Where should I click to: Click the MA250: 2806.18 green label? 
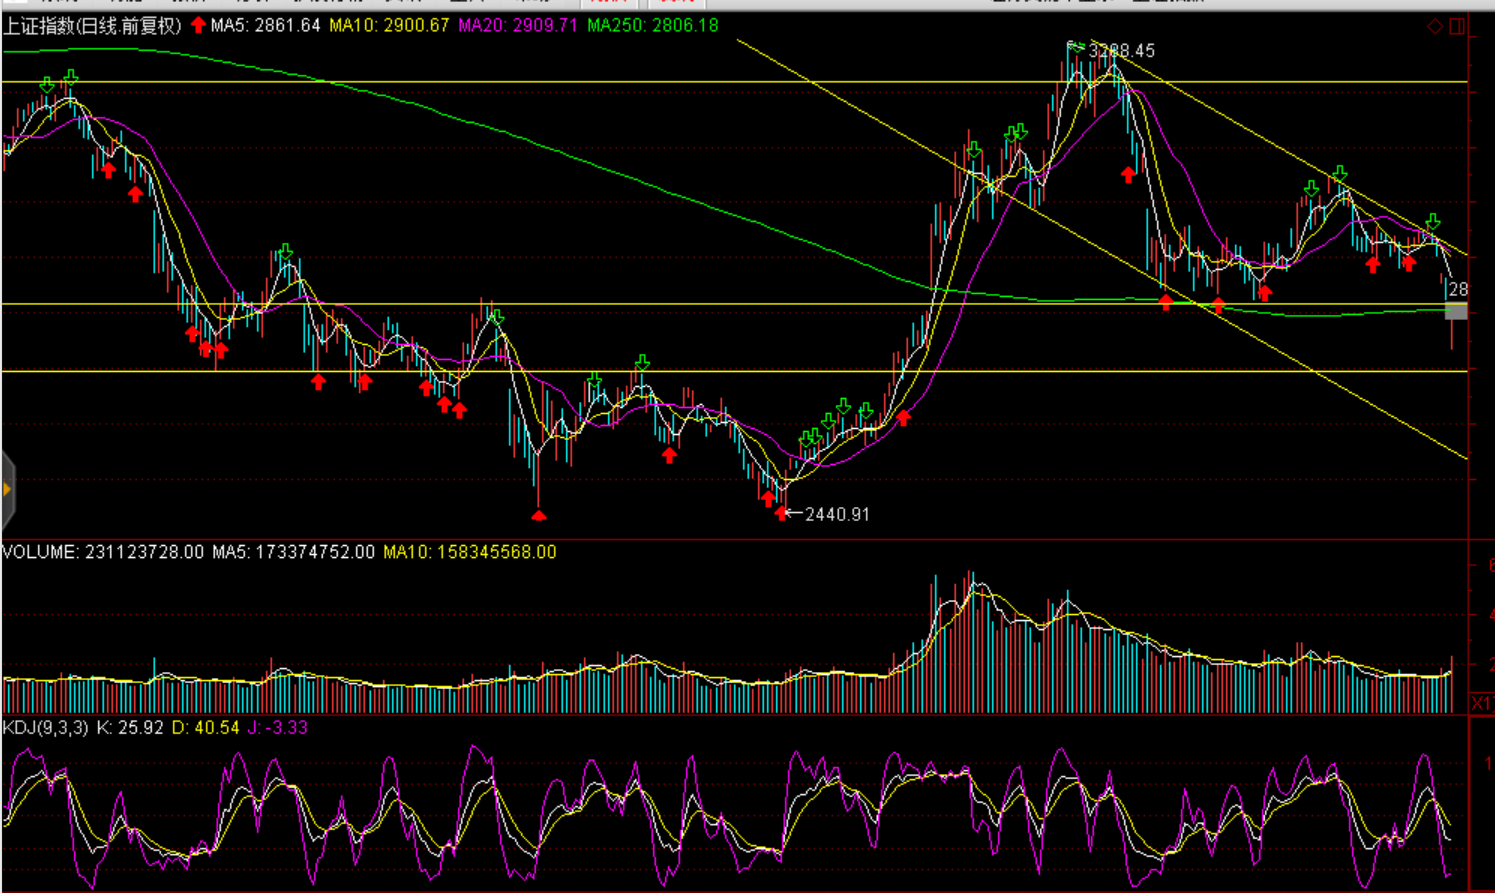[x=652, y=25]
